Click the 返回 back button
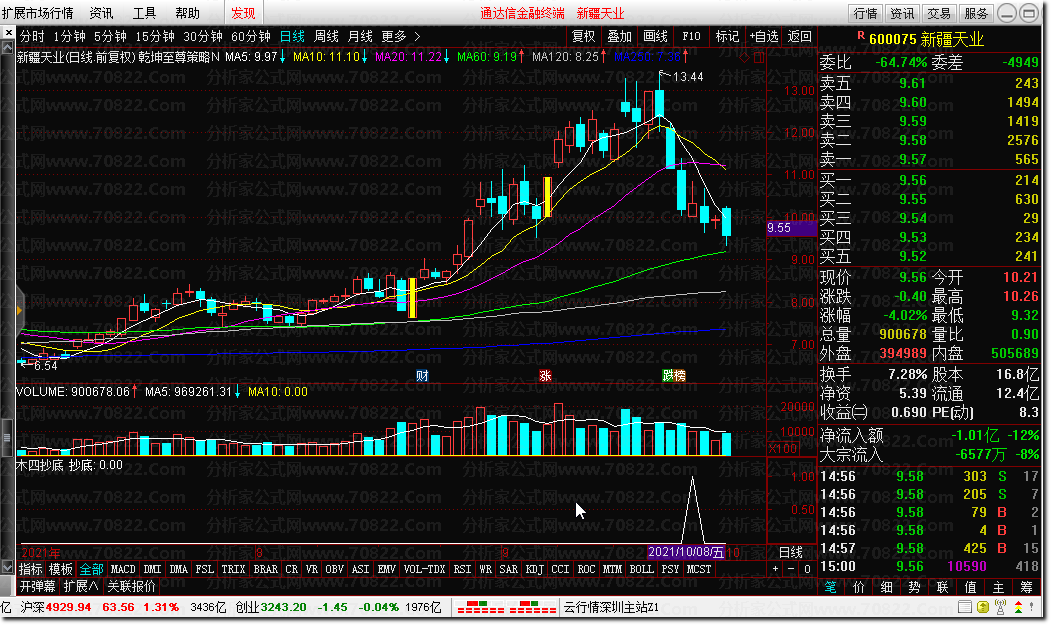This screenshot has height=625, width=1052. tap(800, 36)
